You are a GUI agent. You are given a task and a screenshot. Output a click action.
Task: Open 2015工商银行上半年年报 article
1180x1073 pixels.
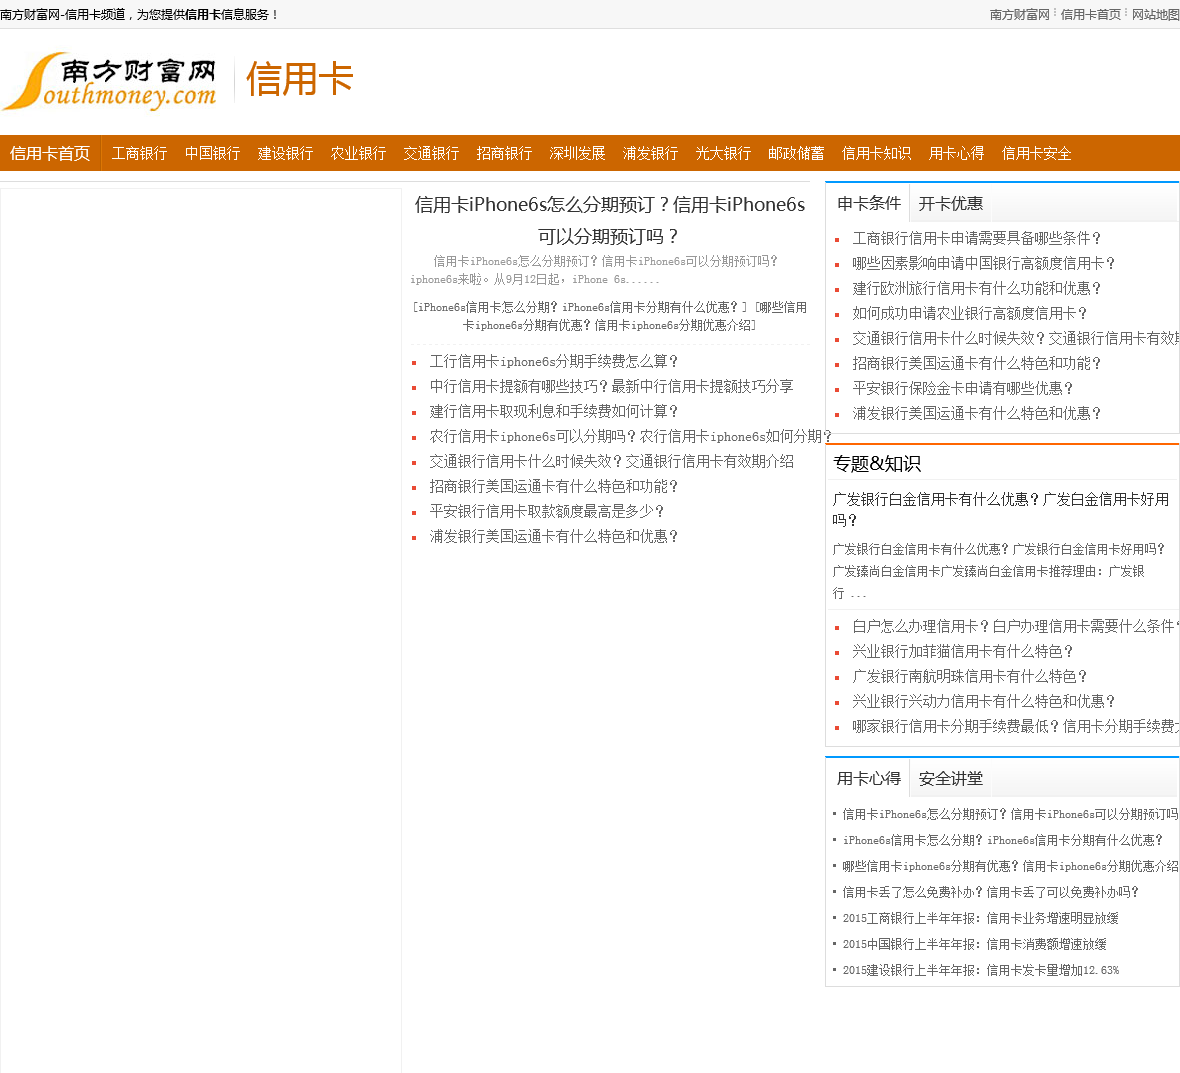[x=981, y=918]
